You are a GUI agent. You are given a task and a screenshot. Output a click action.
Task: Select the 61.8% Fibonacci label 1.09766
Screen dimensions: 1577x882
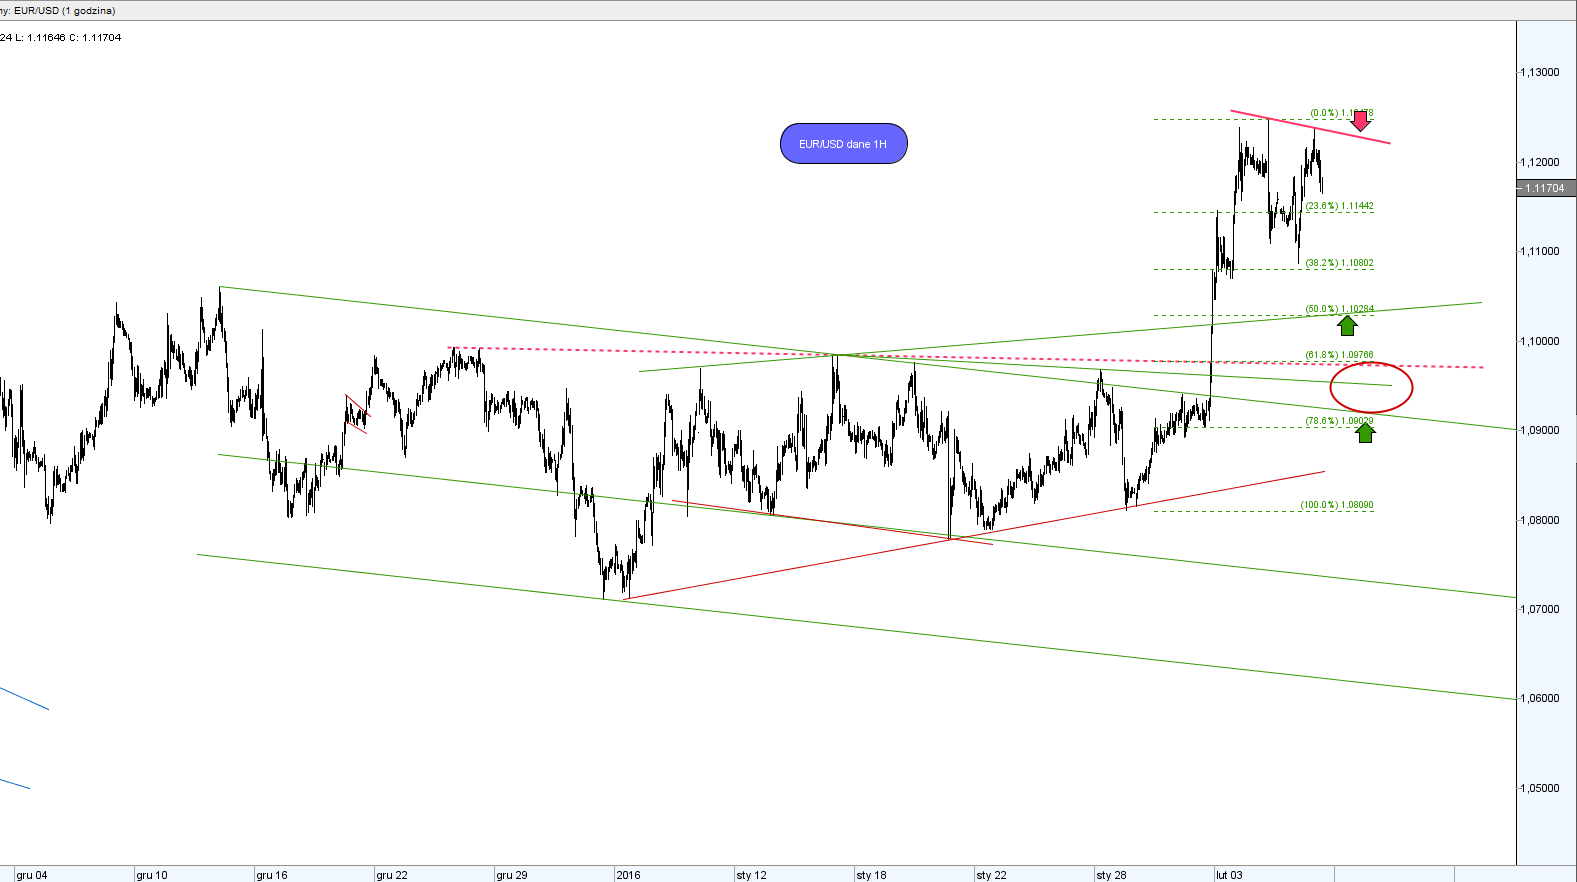pos(1339,355)
